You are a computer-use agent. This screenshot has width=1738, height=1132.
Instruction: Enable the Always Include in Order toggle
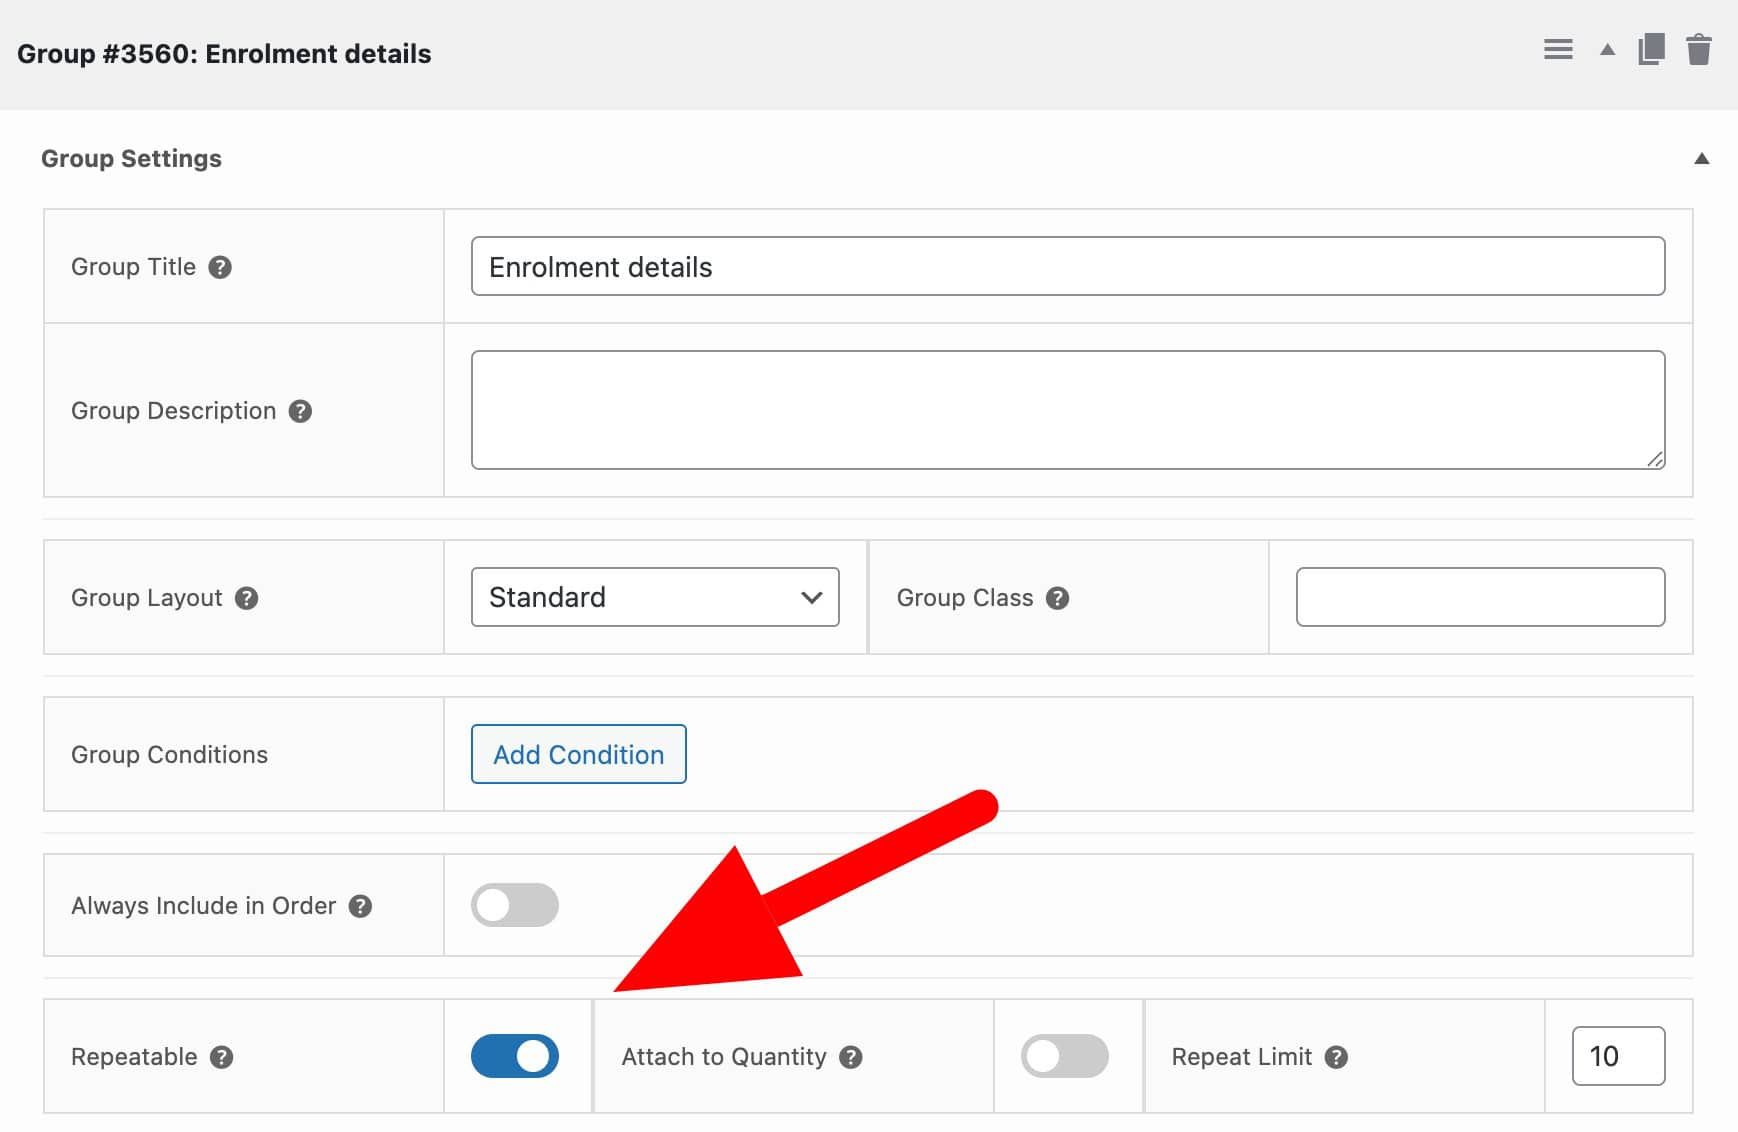pos(515,905)
